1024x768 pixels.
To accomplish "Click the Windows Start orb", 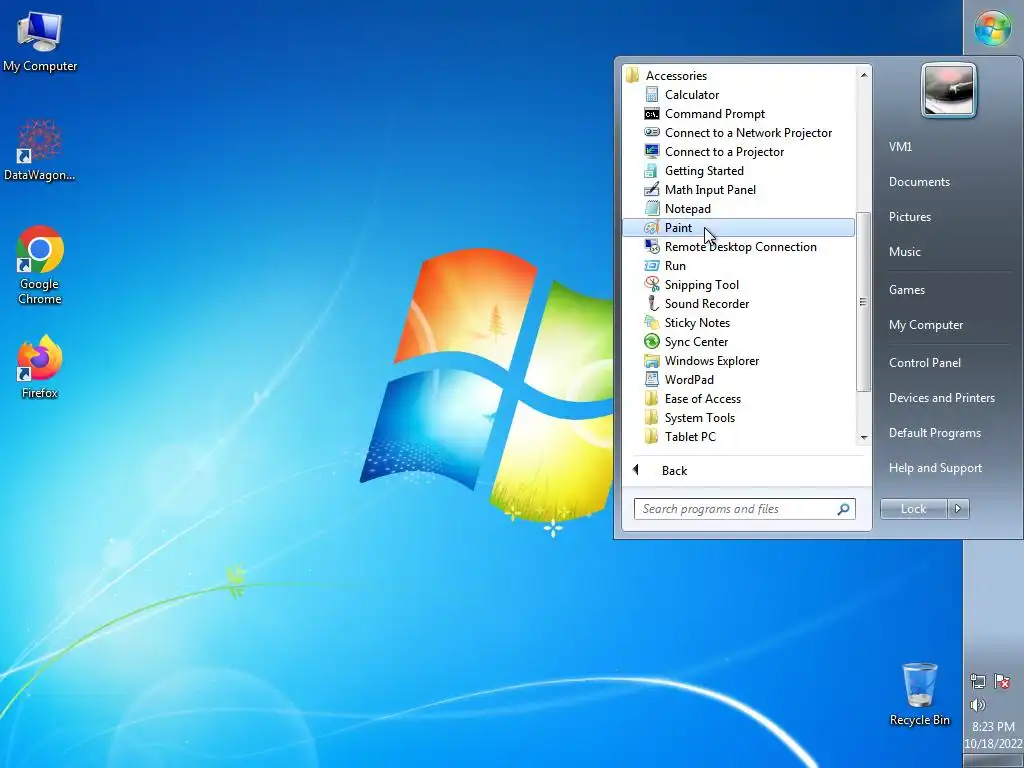I will pyautogui.click(x=993, y=28).
